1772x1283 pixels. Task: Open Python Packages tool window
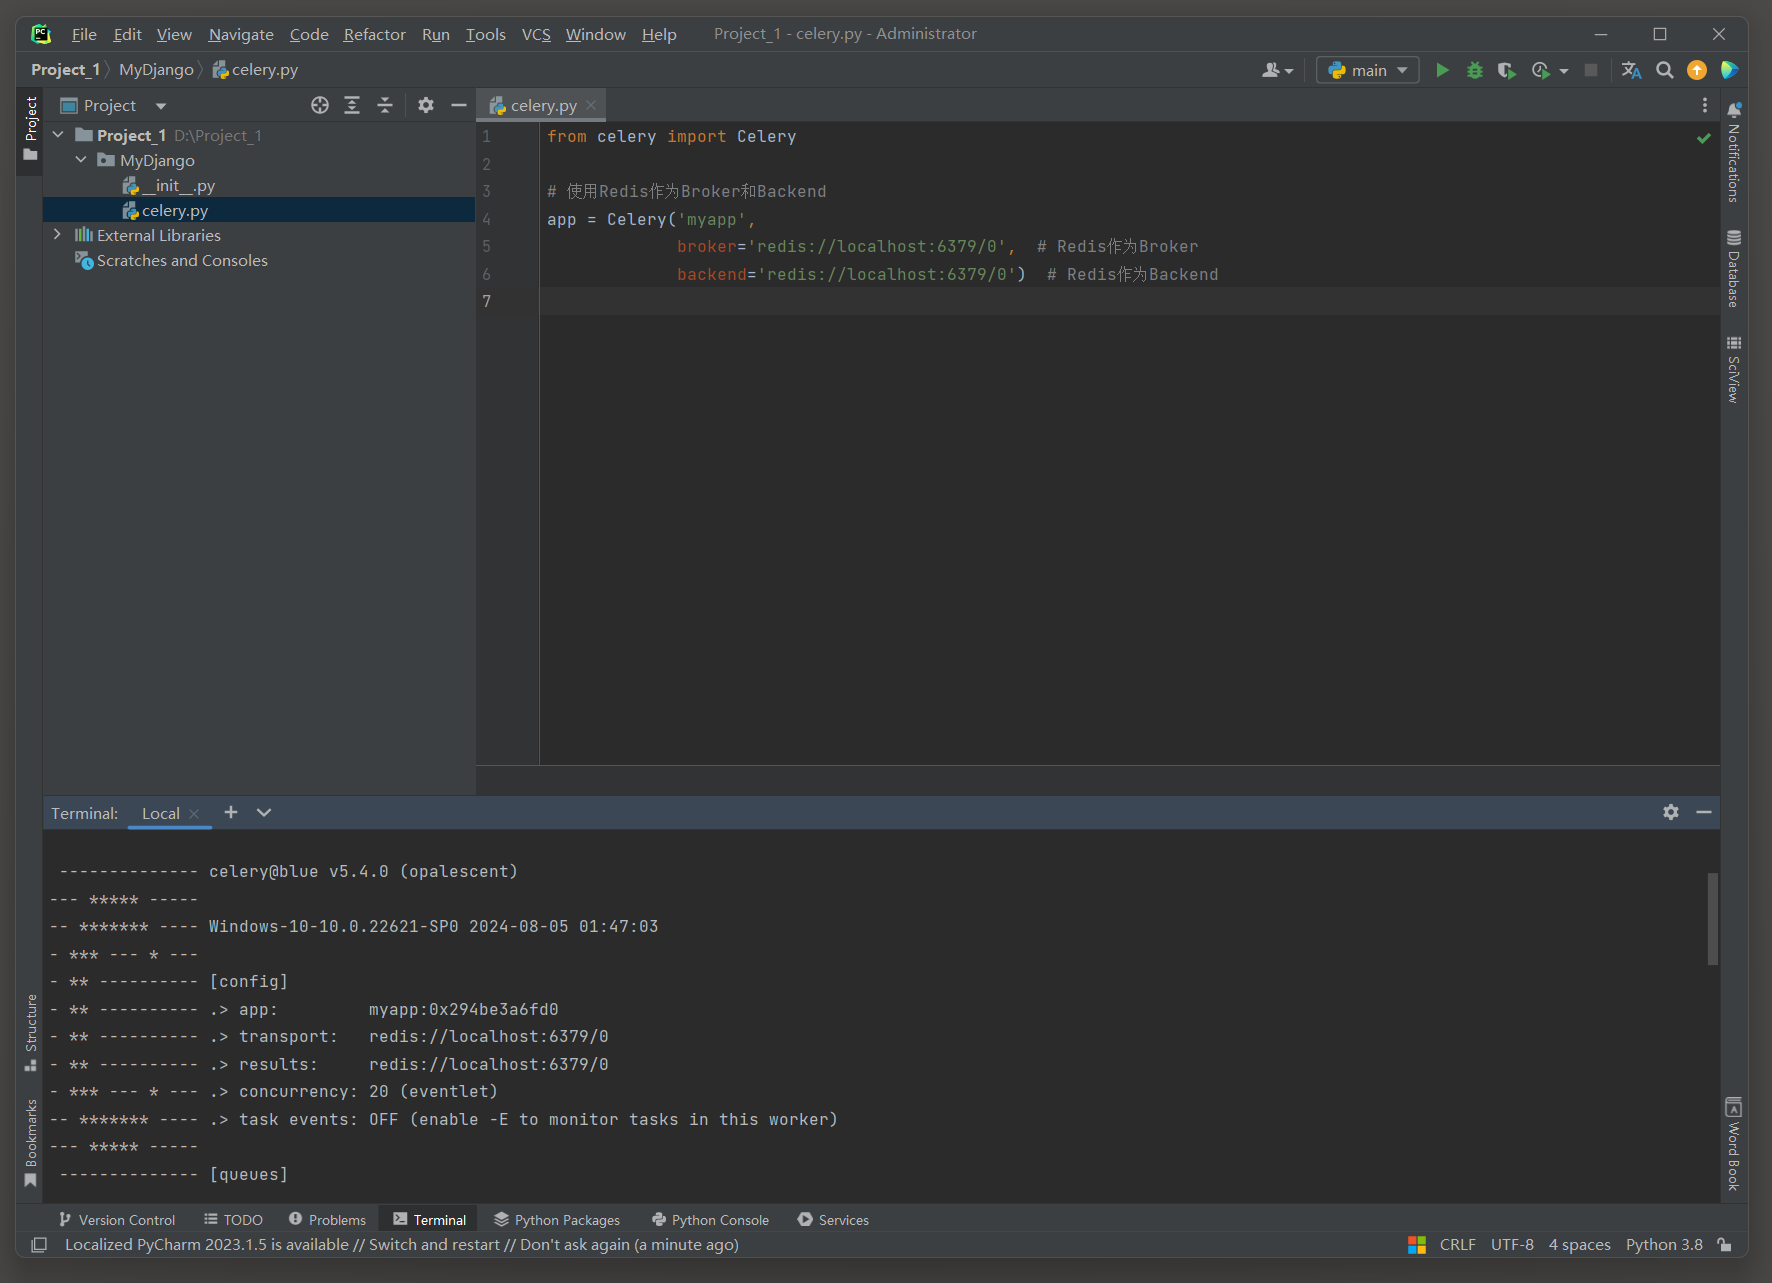click(x=557, y=1220)
